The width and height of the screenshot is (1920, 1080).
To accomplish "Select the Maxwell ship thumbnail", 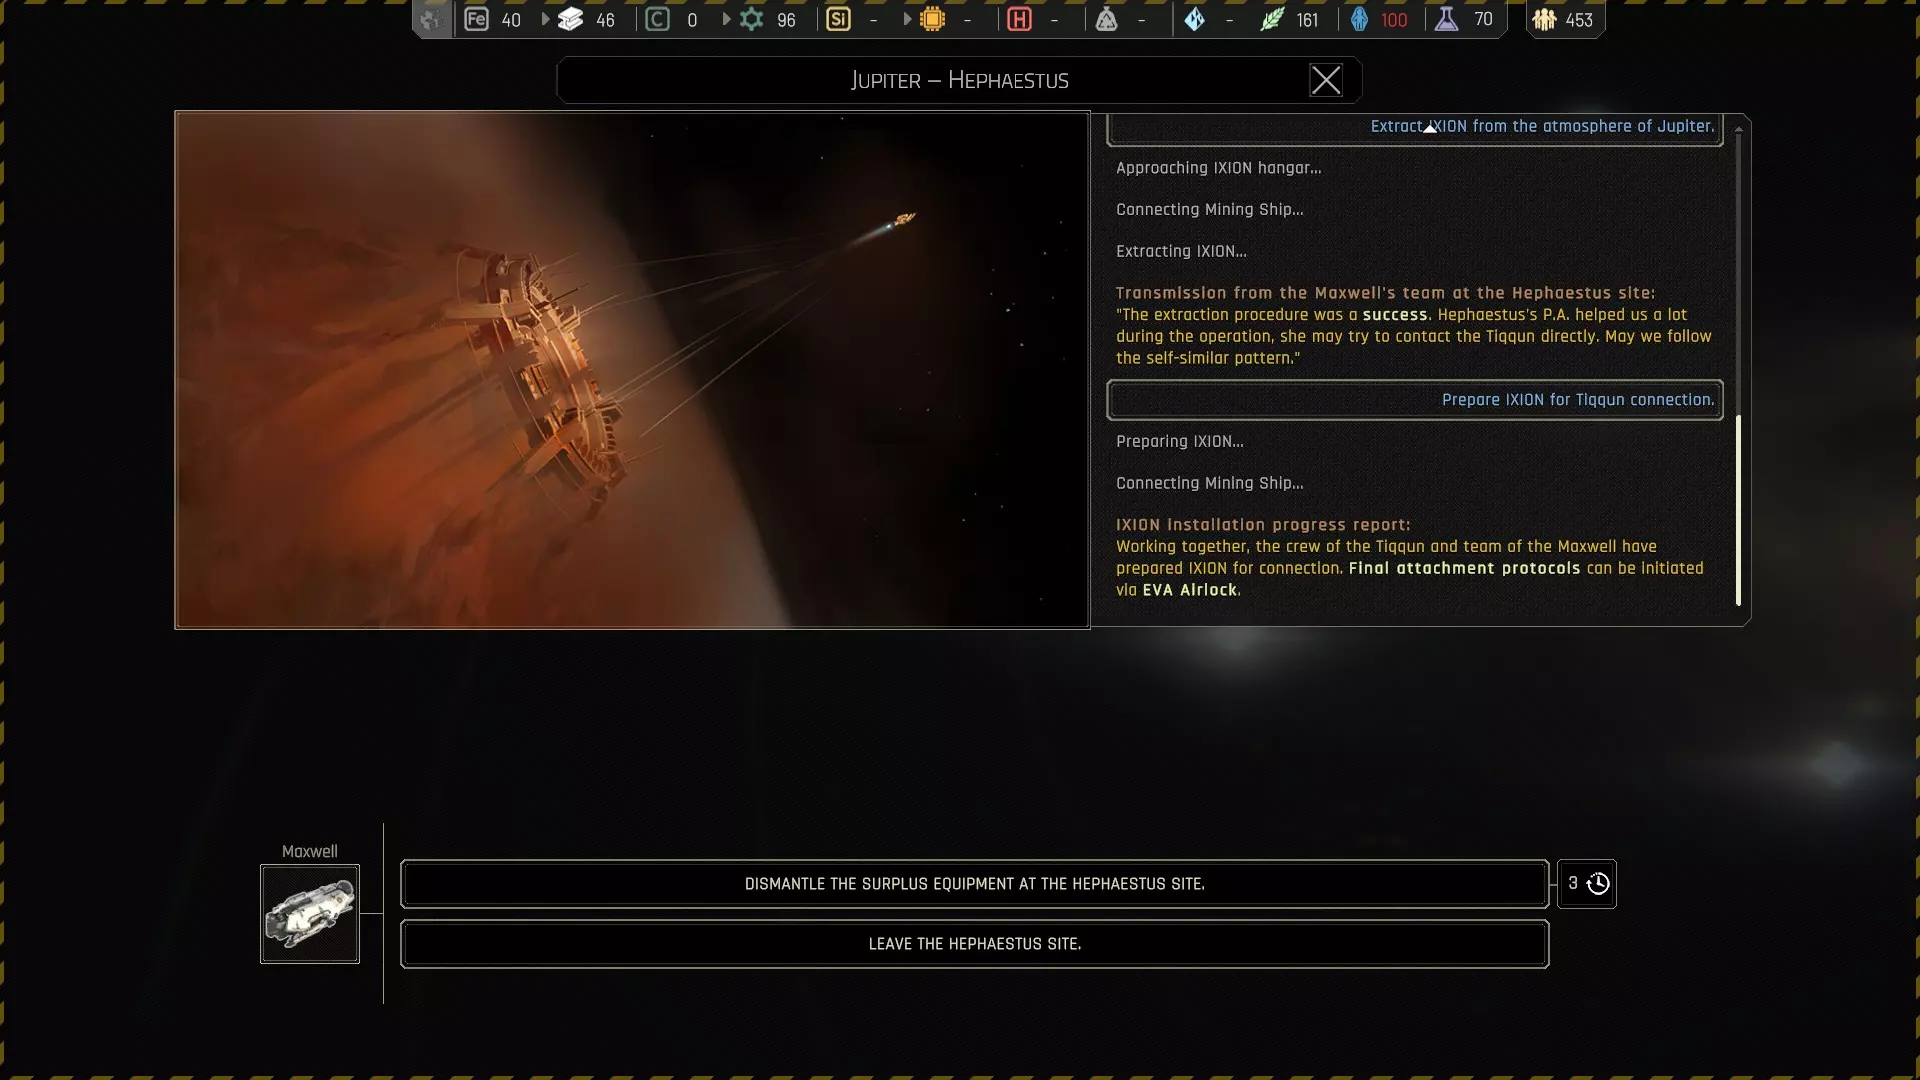I will point(310,914).
